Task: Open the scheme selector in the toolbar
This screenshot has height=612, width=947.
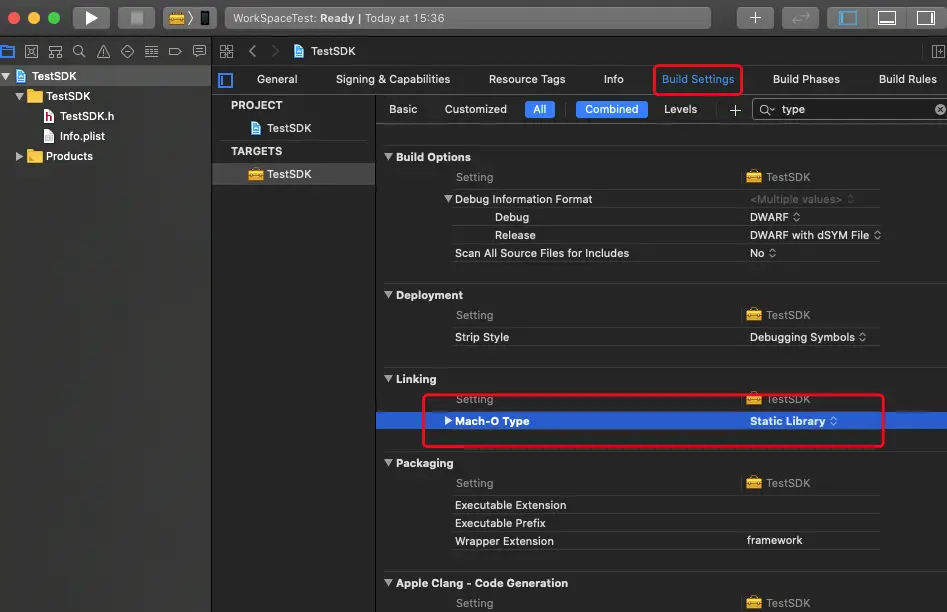Action: [190, 18]
